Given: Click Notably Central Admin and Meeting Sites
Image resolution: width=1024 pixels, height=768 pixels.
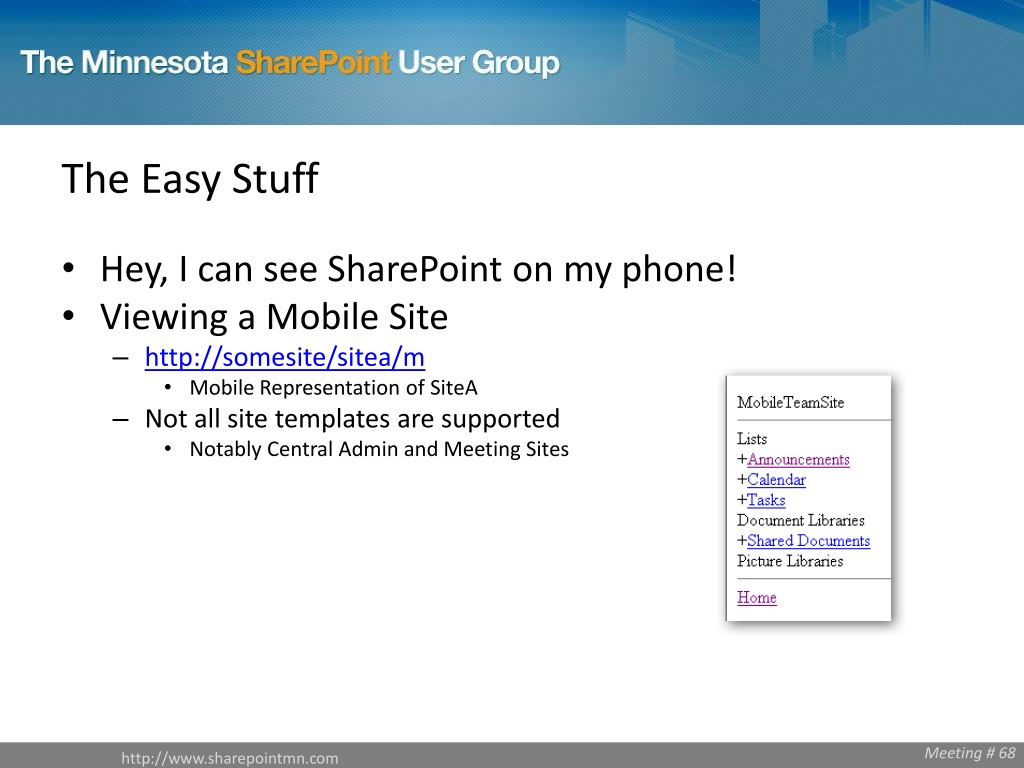Looking at the screenshot, I should click(379, 449).
